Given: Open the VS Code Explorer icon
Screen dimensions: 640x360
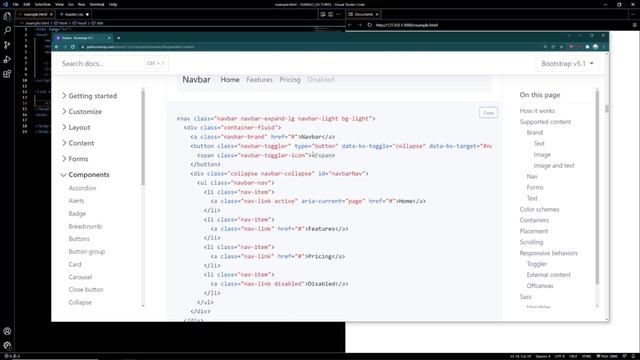Looking at the screenshot, I should coord(7,17).
